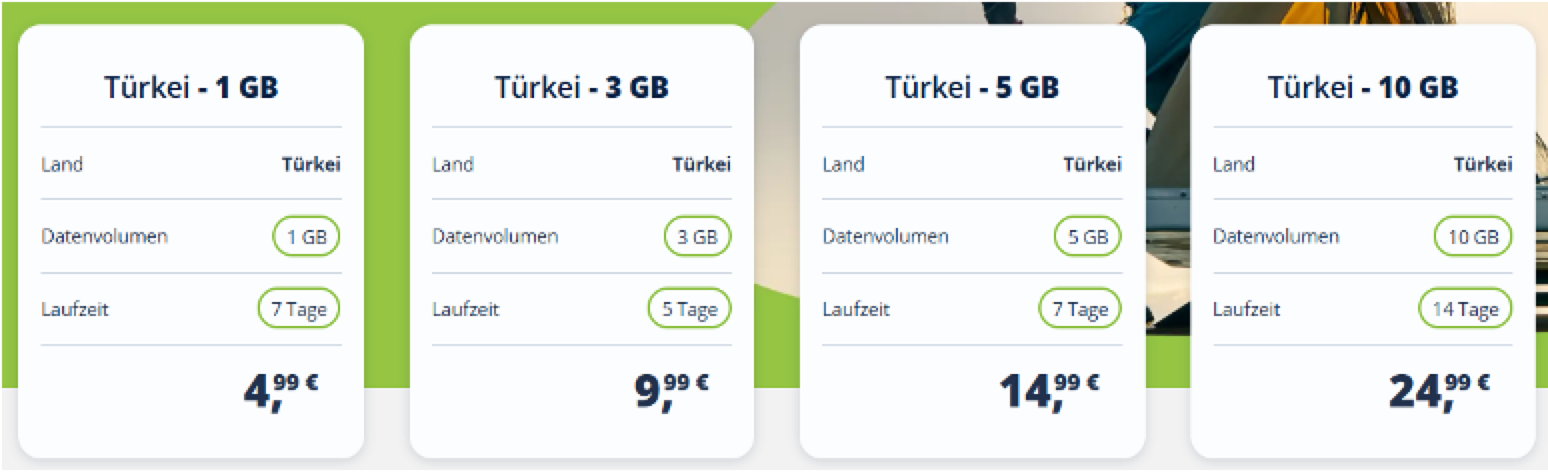This screenshot has width=1548, height=472.
Task: Click the 1 GB data volume badge
Action: [306, 237]
